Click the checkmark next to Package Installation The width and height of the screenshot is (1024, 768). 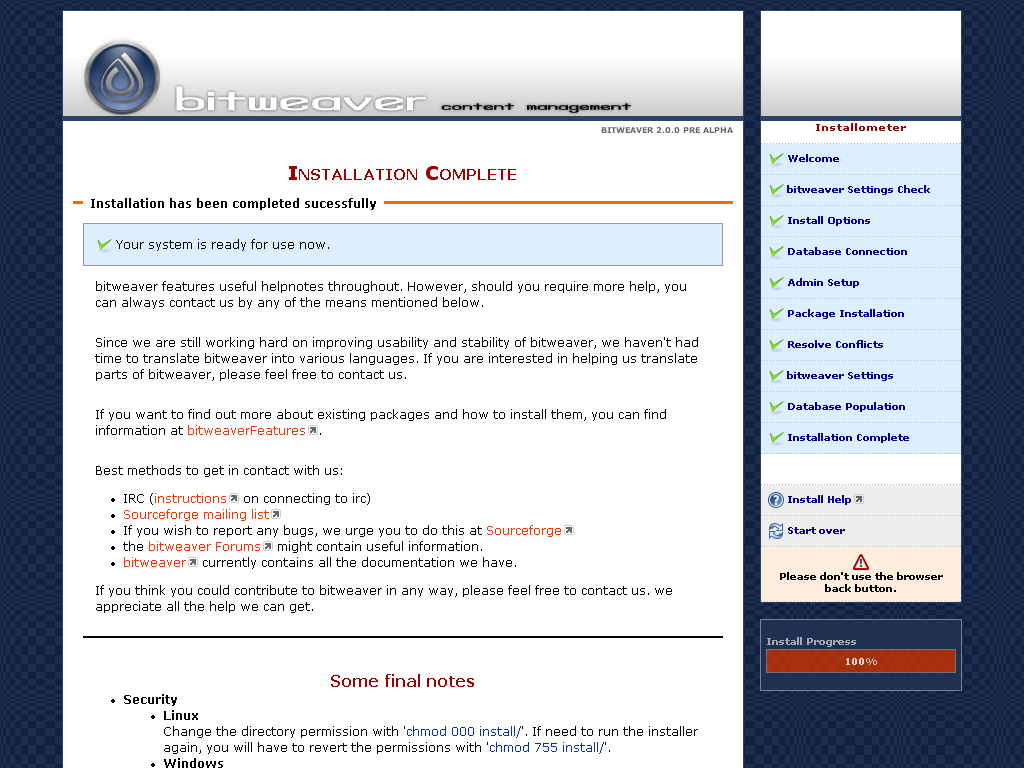point(776,313)
